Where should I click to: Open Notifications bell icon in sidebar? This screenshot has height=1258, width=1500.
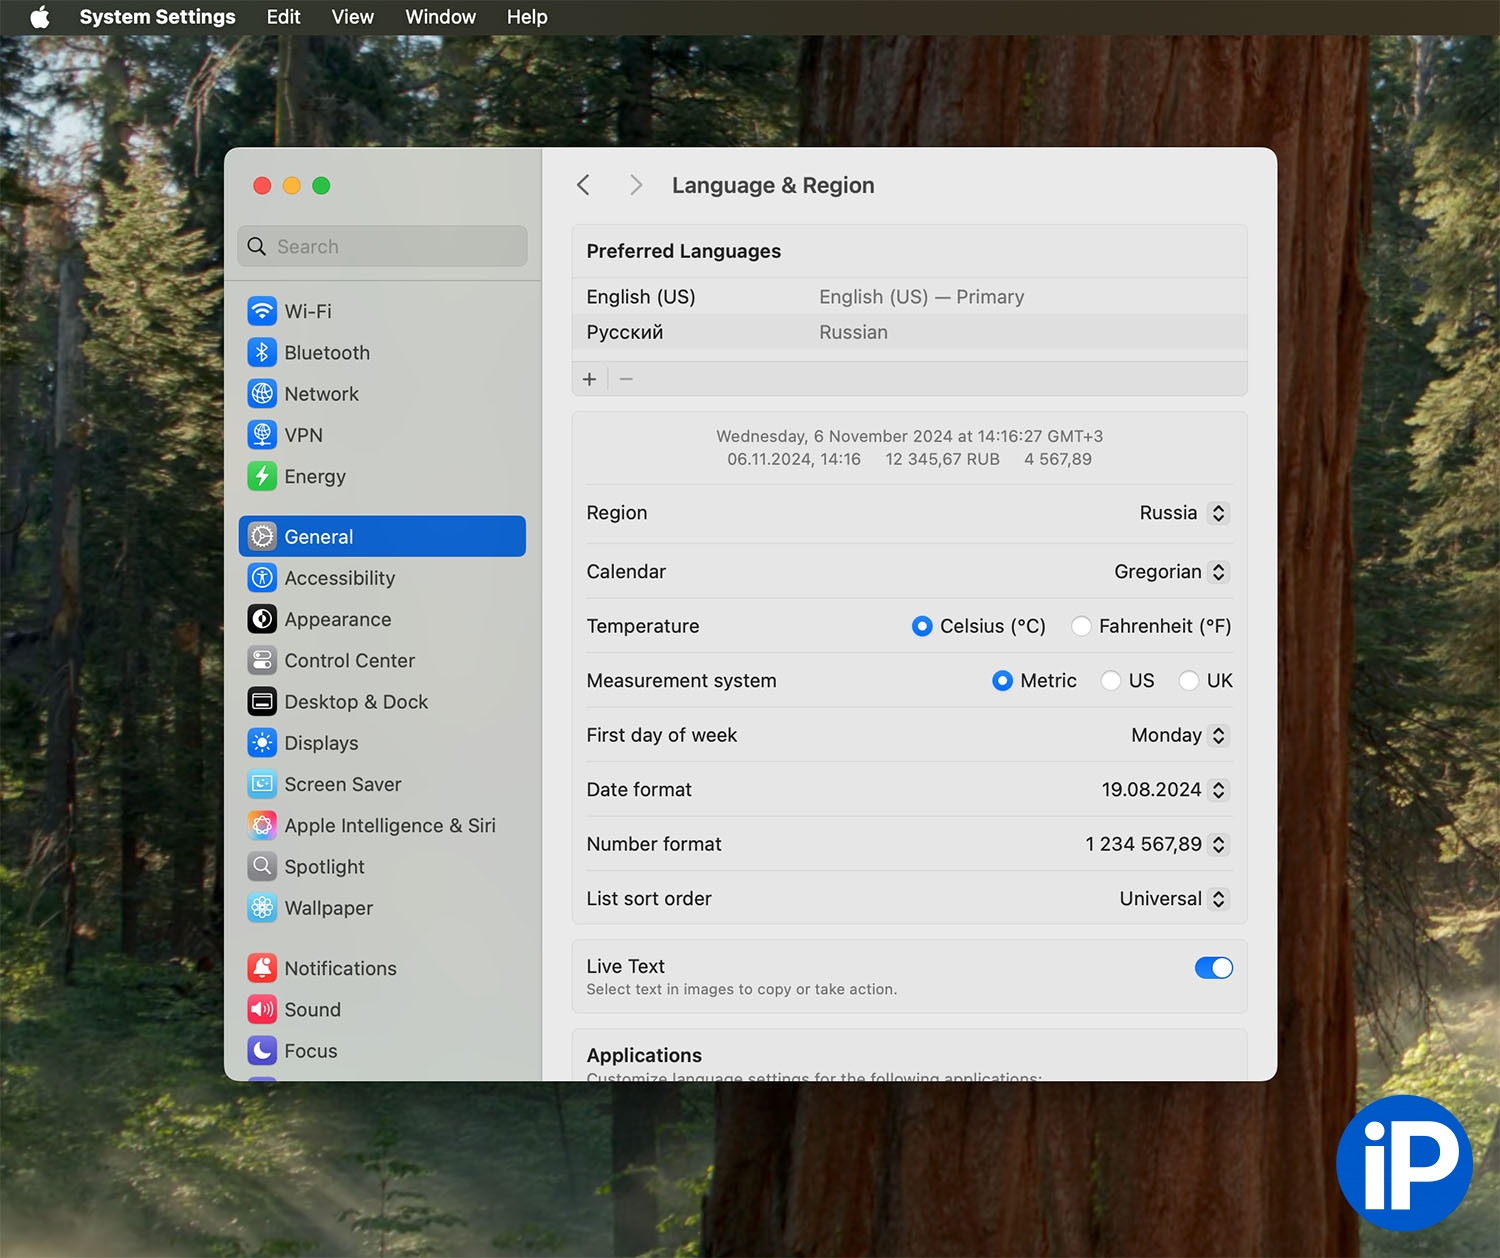click(x=262, y=968)
